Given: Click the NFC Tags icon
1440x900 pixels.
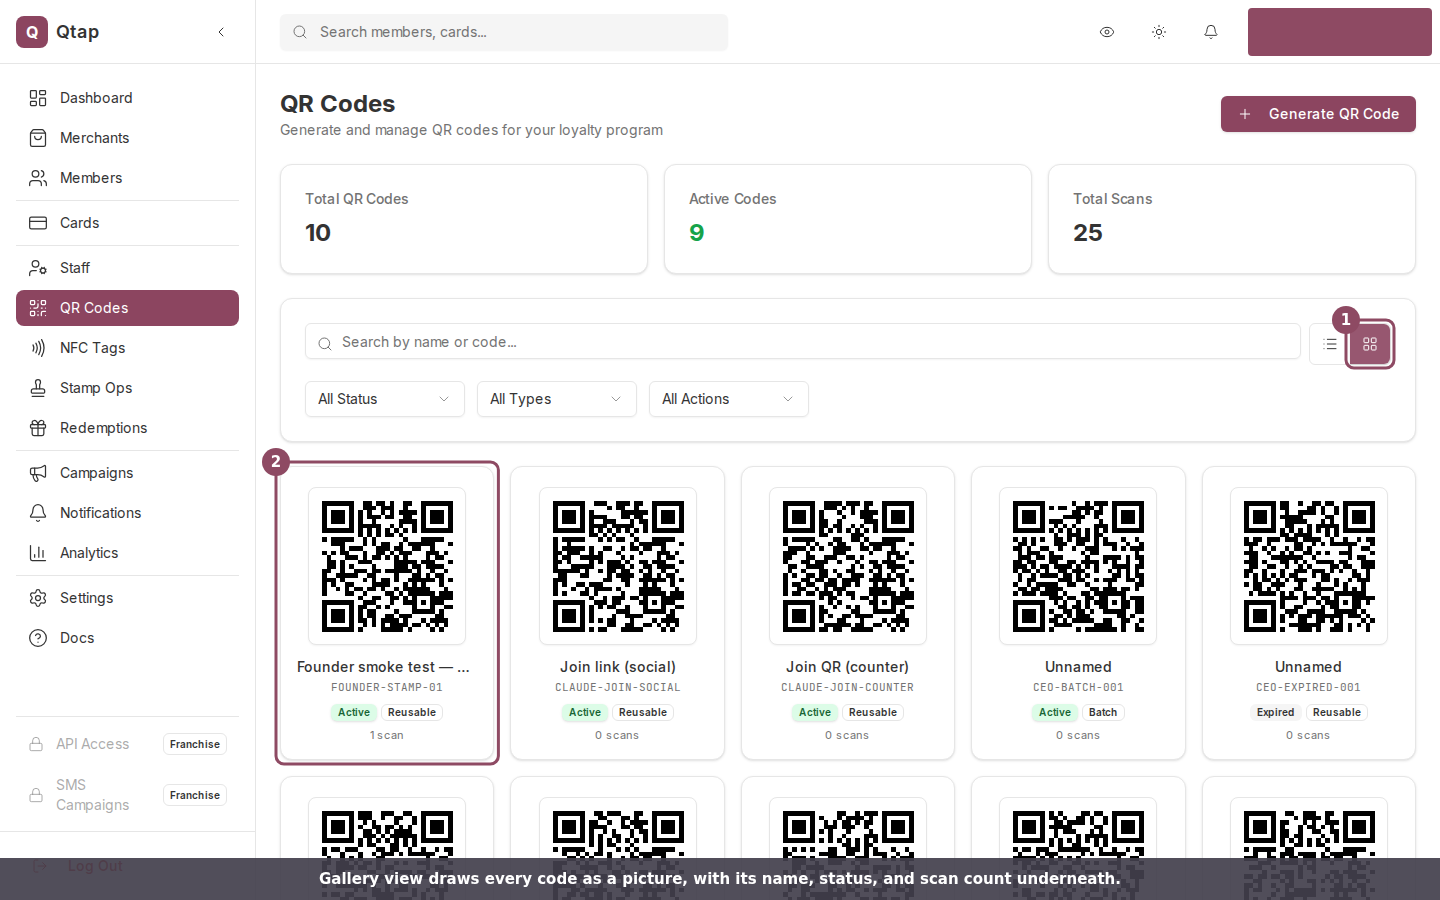Looking at the screenshot, I should 38,348.
